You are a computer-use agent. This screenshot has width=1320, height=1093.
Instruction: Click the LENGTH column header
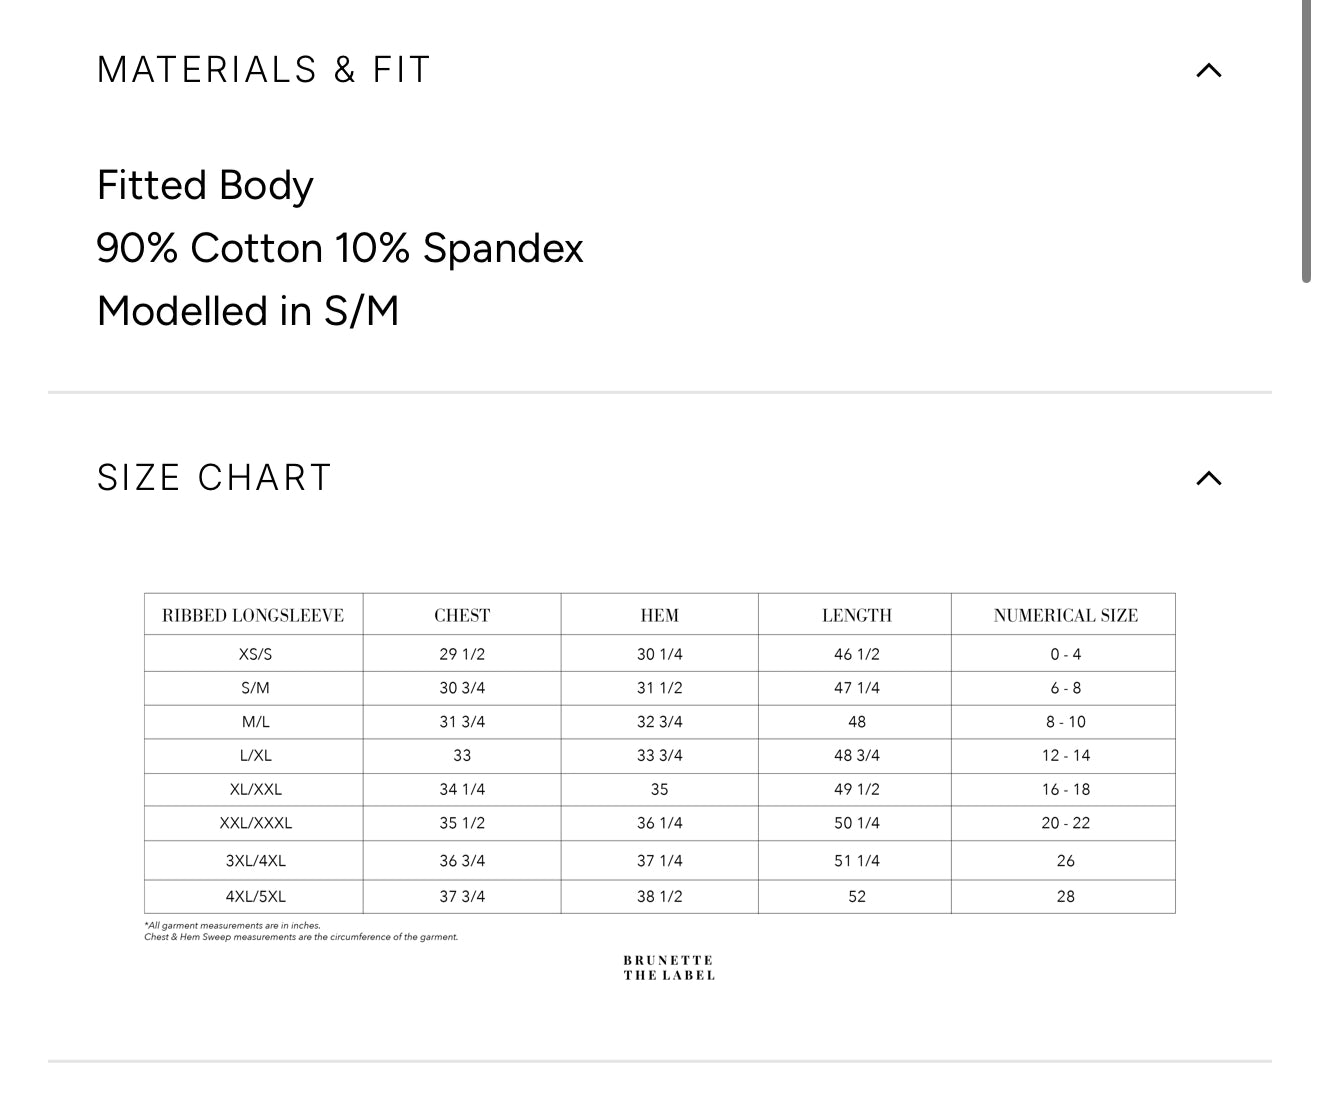pyautogui.click(x=856, y=615)
